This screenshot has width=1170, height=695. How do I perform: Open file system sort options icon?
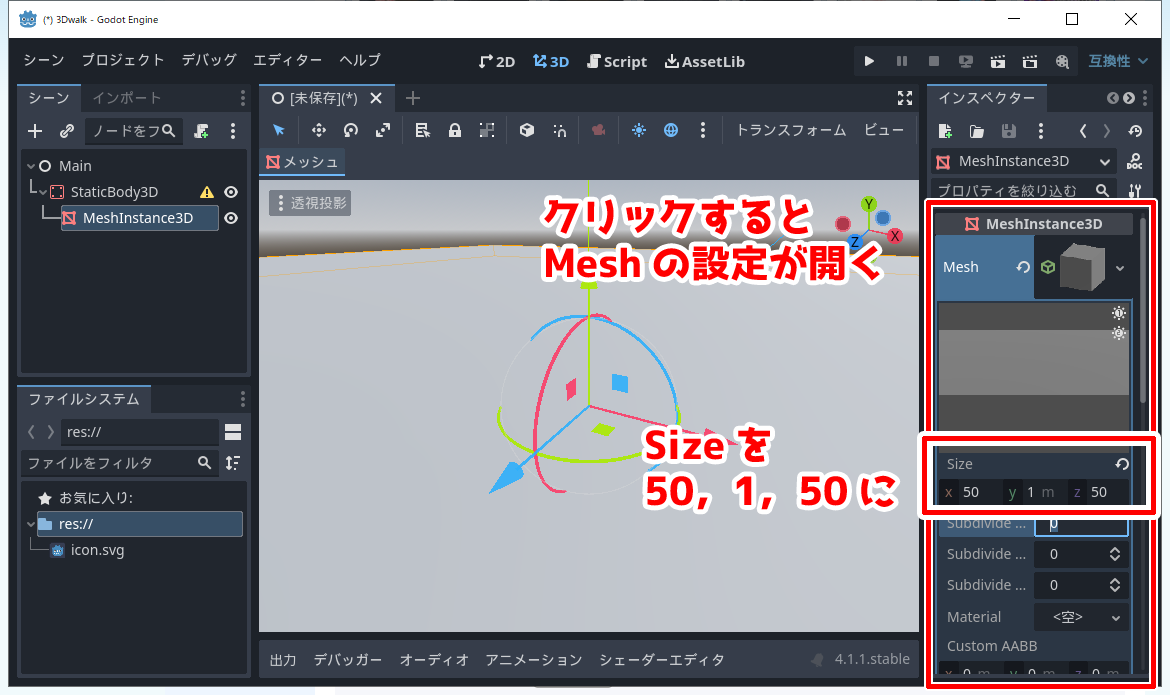click(233, 463)
